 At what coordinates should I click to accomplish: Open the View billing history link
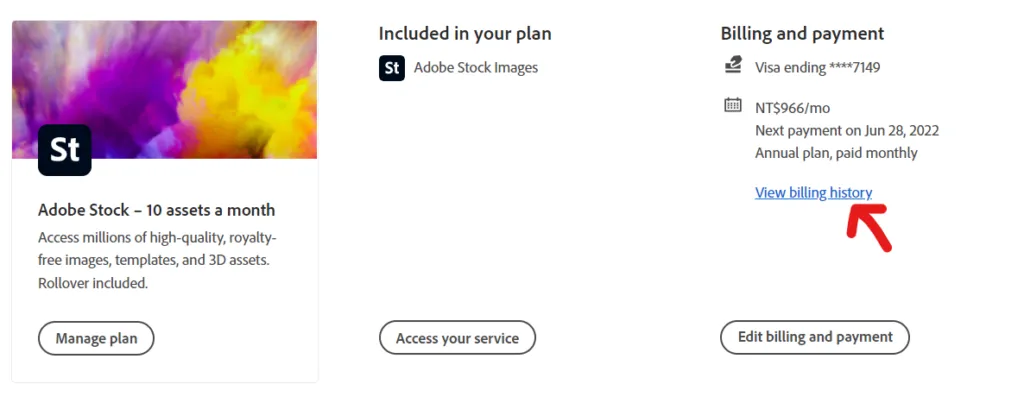(813, 193)
